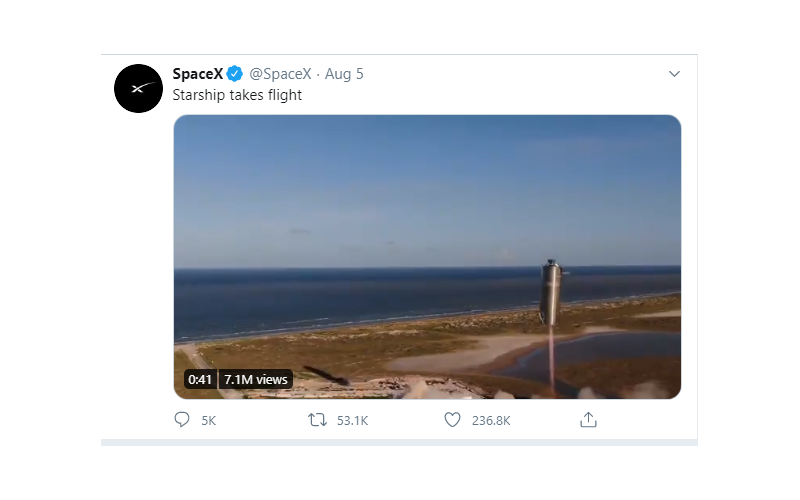Reply to the tweet via speech bubble icon
Screen dimensions: 800x500
tap(182, 420)
